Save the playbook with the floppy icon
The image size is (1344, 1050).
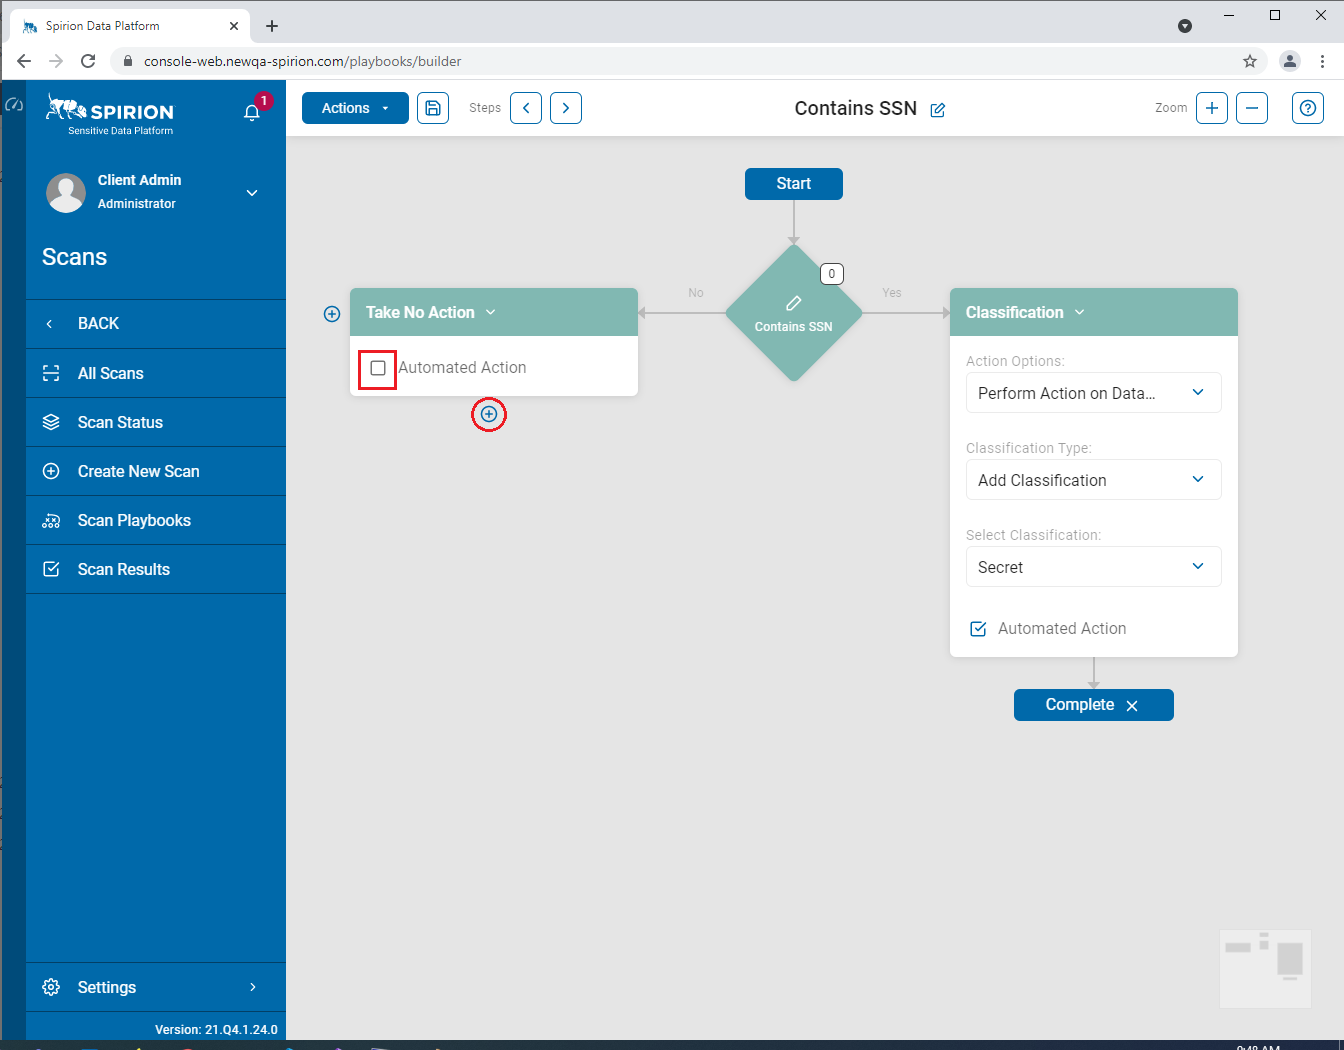coord(433,108)
